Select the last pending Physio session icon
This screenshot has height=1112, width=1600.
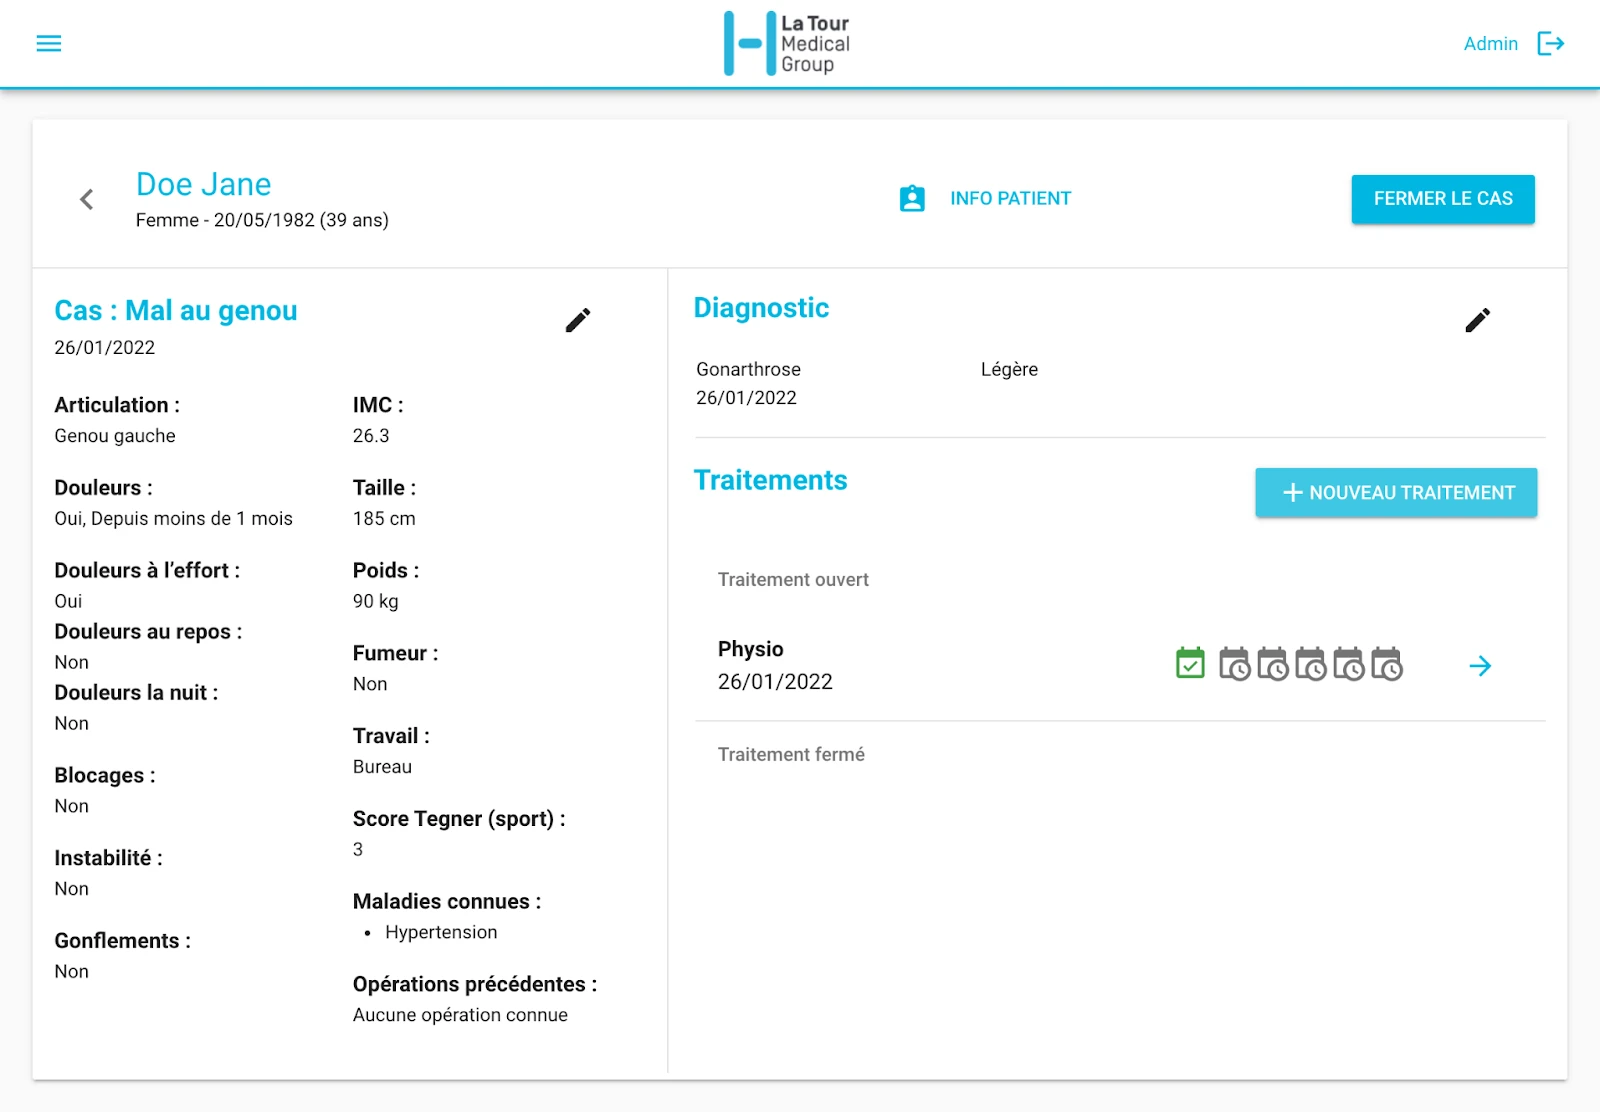pos(1386,664)
